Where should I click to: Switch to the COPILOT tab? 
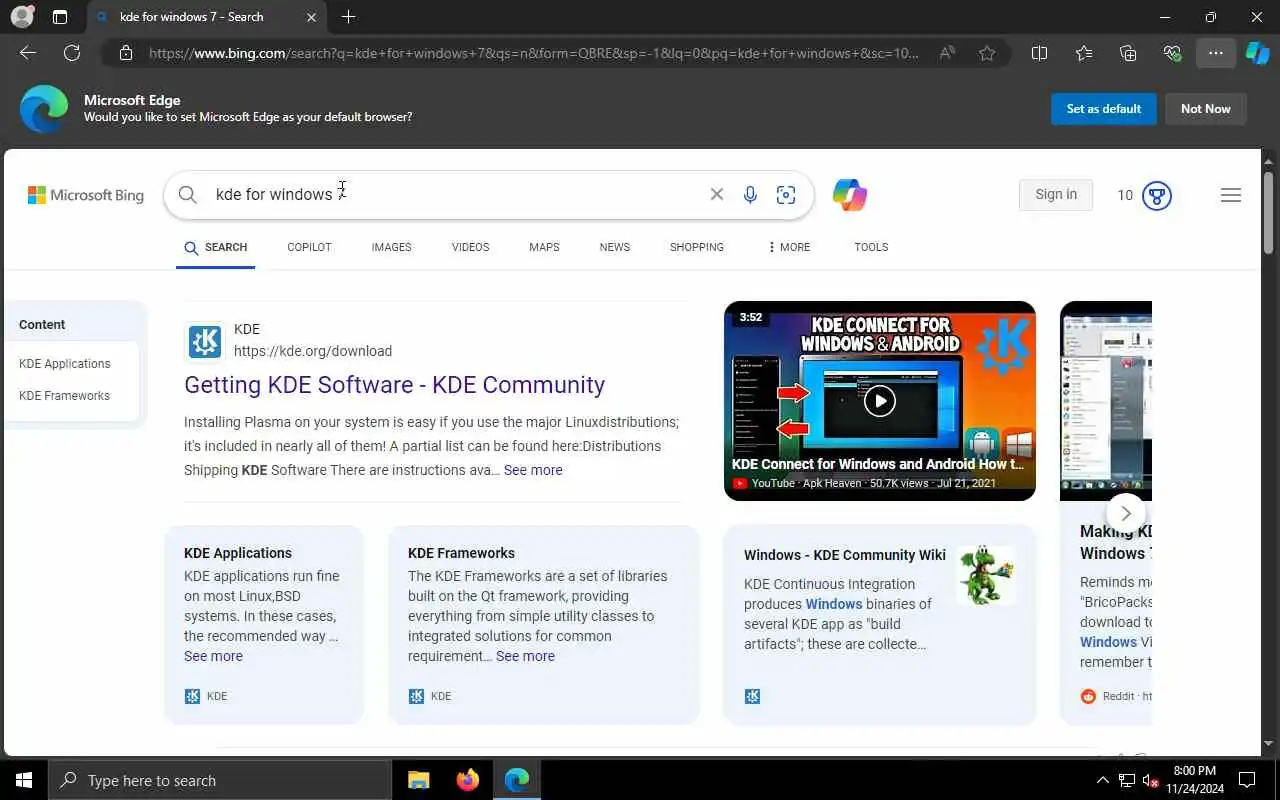[309, 247]
